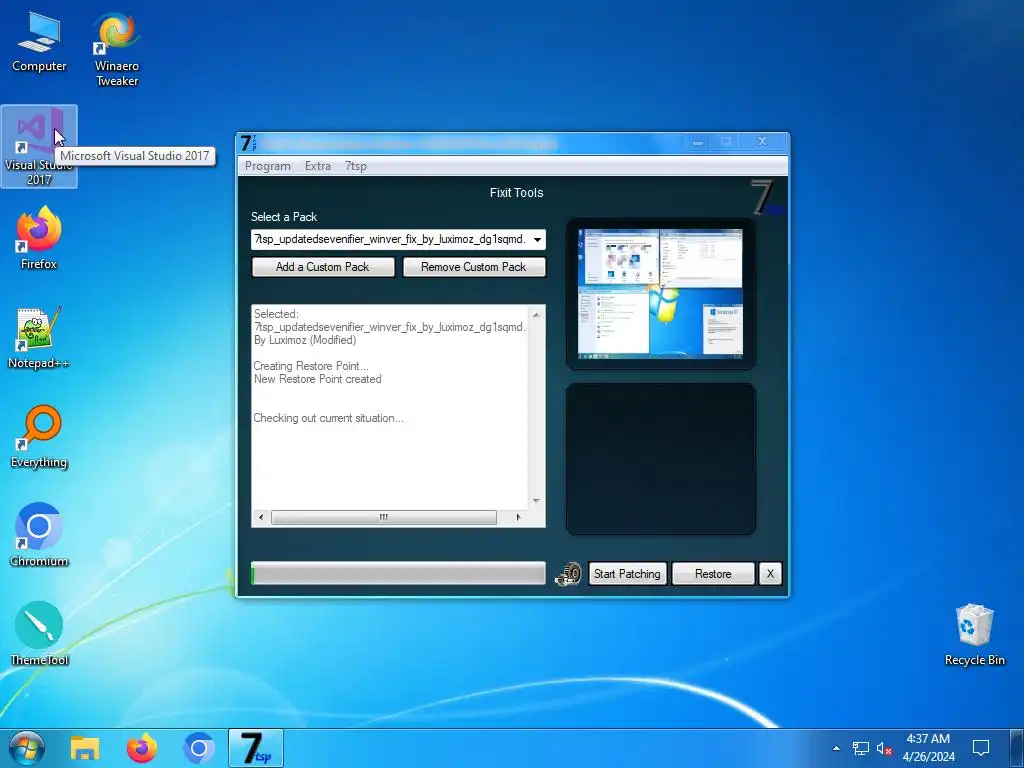
Task: Launch the ThemeTool desktop shortcut
Action: click(39, 634)
